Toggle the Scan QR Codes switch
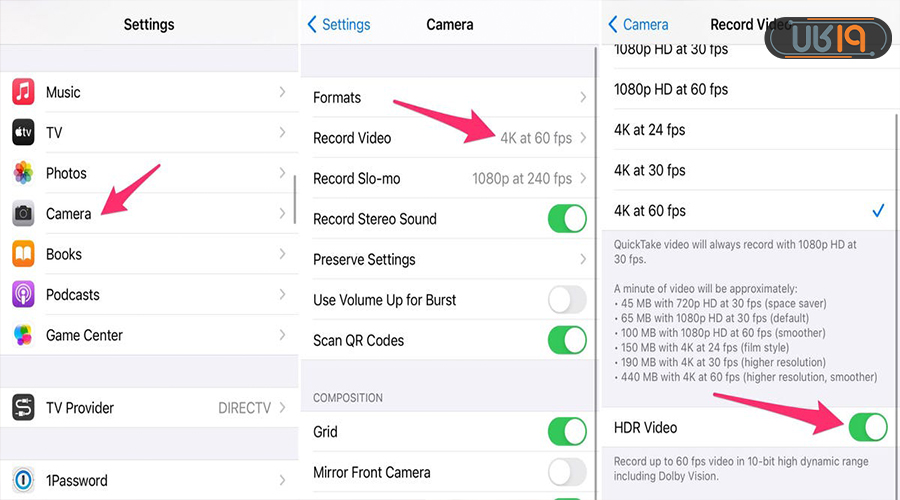The height and width of the screenshot is (500, 900). click(567, 340)
